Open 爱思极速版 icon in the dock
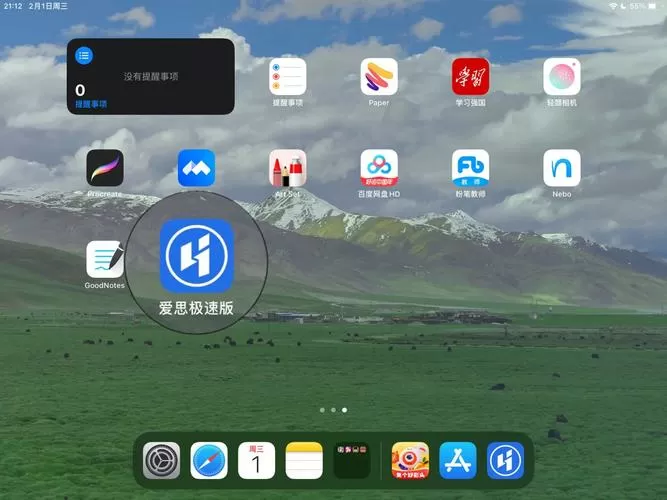This screenshot has width=667, height=500. click(x=505, y=460)
